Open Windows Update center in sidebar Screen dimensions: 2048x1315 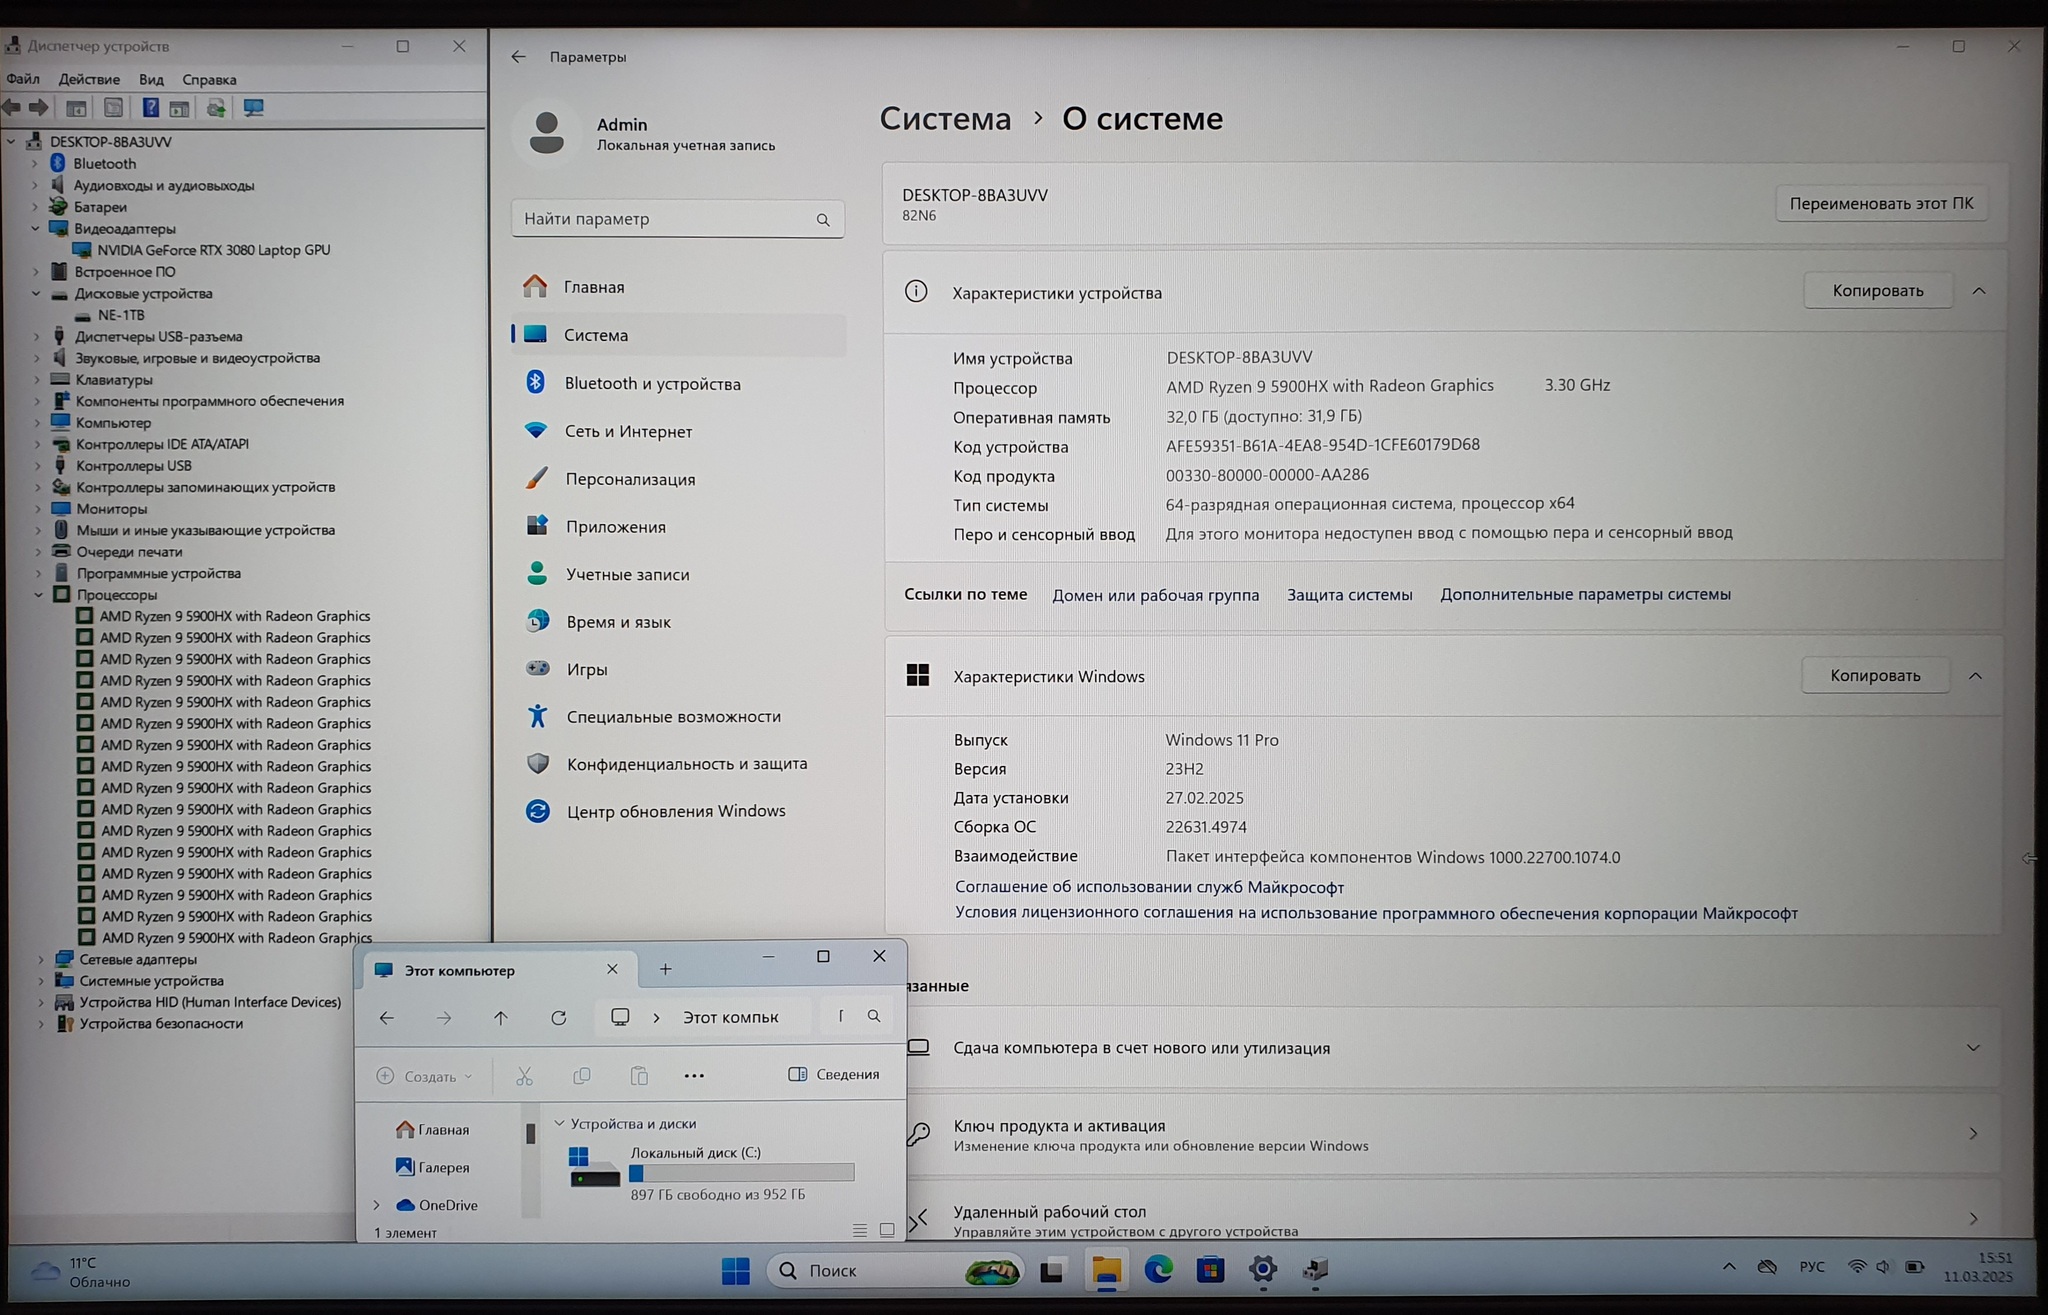675,811
